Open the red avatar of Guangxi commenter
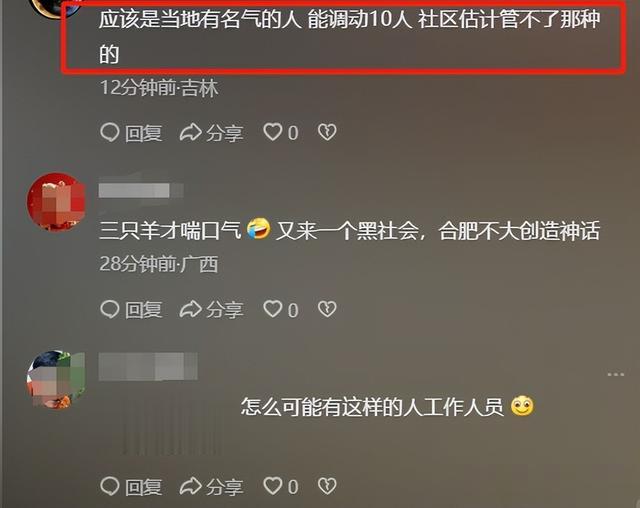 point(56,202)
